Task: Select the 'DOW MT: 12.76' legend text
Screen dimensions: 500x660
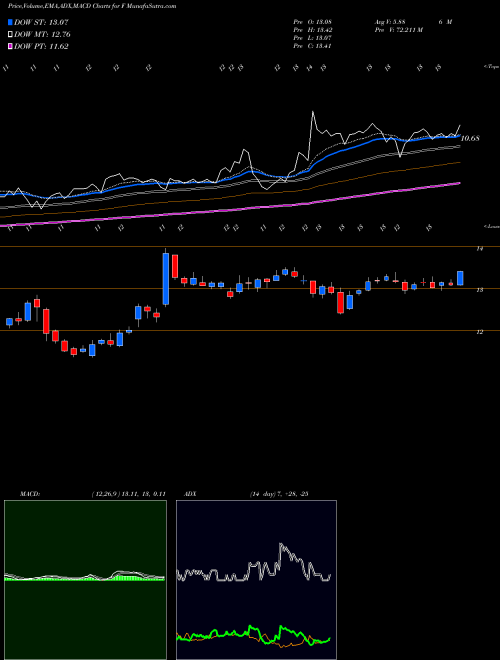Action: click(42, 35)
